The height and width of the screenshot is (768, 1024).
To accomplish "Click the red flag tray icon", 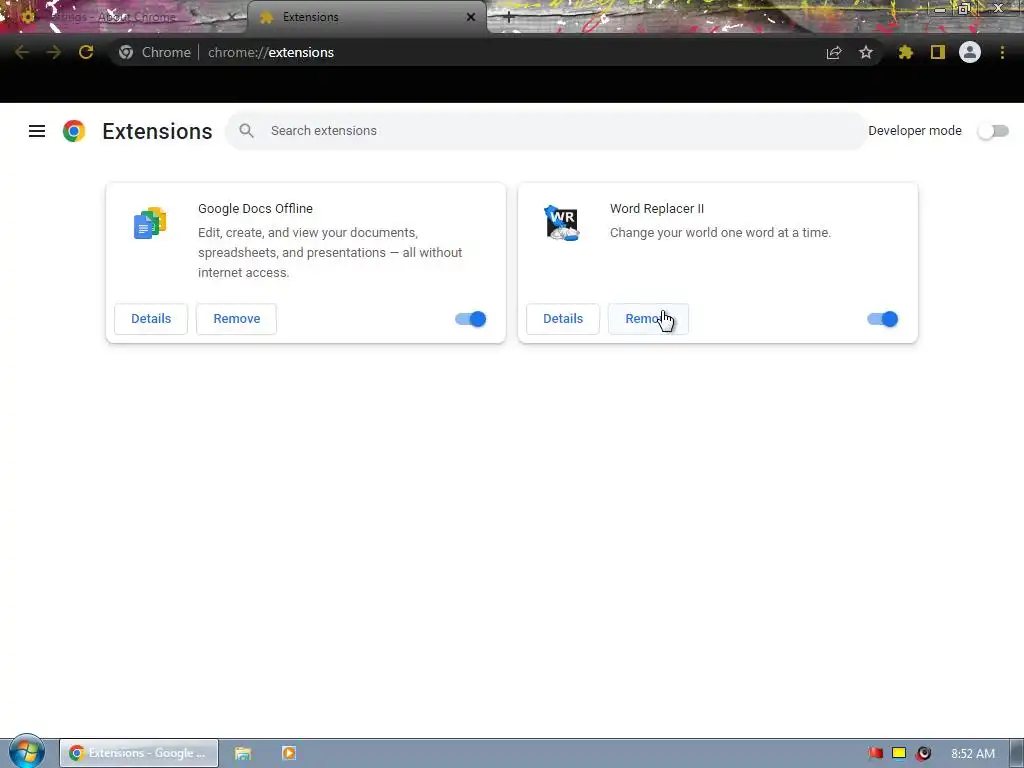I will point(876,753).
